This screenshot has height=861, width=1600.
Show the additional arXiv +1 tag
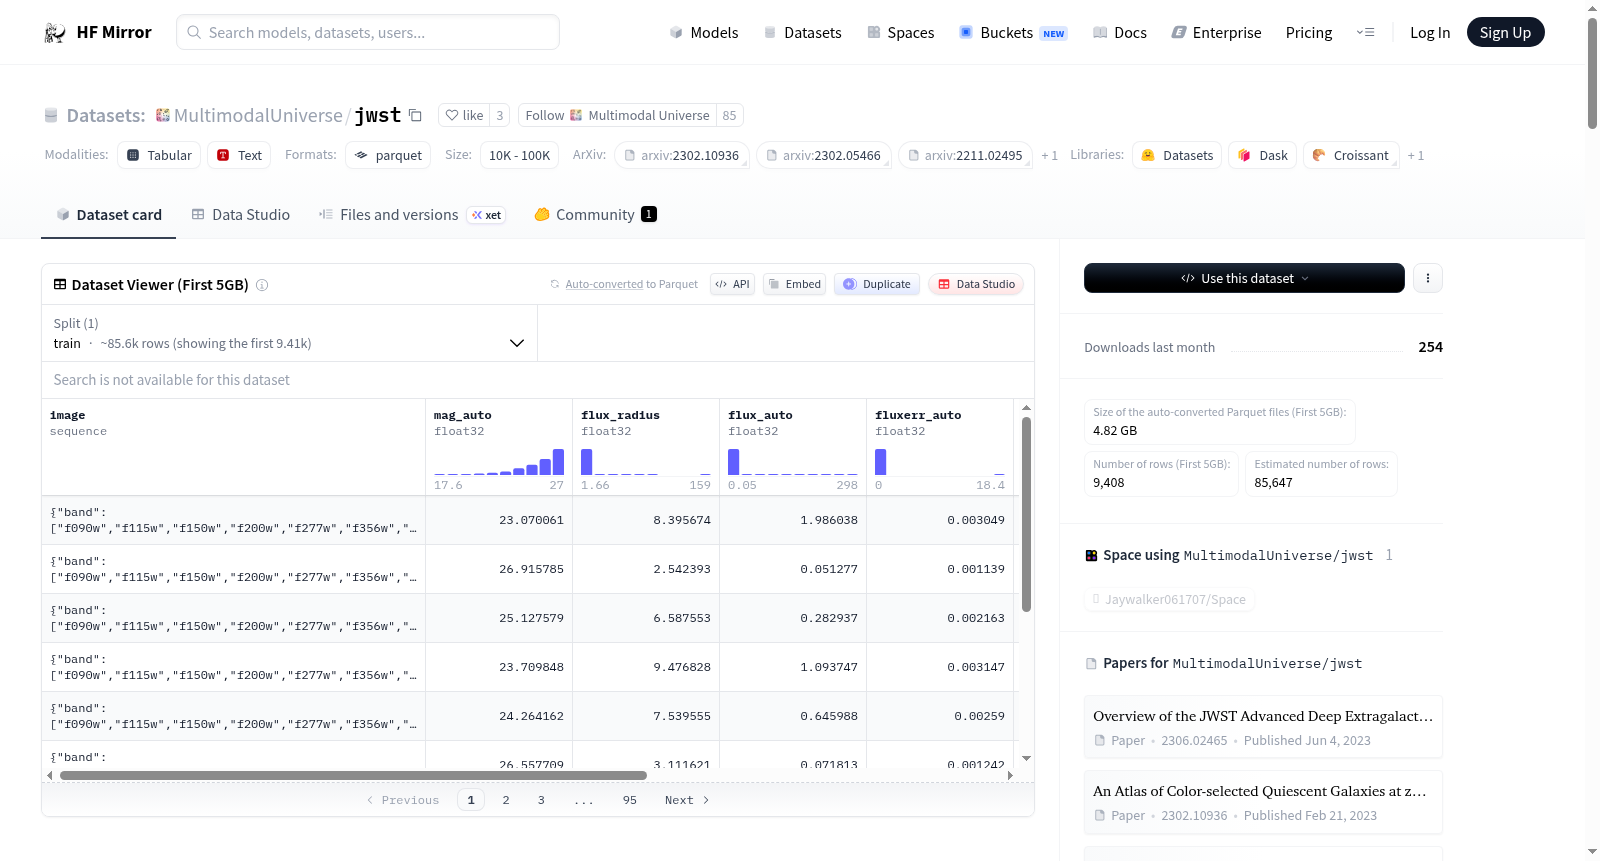click(x=1049, y=155)
